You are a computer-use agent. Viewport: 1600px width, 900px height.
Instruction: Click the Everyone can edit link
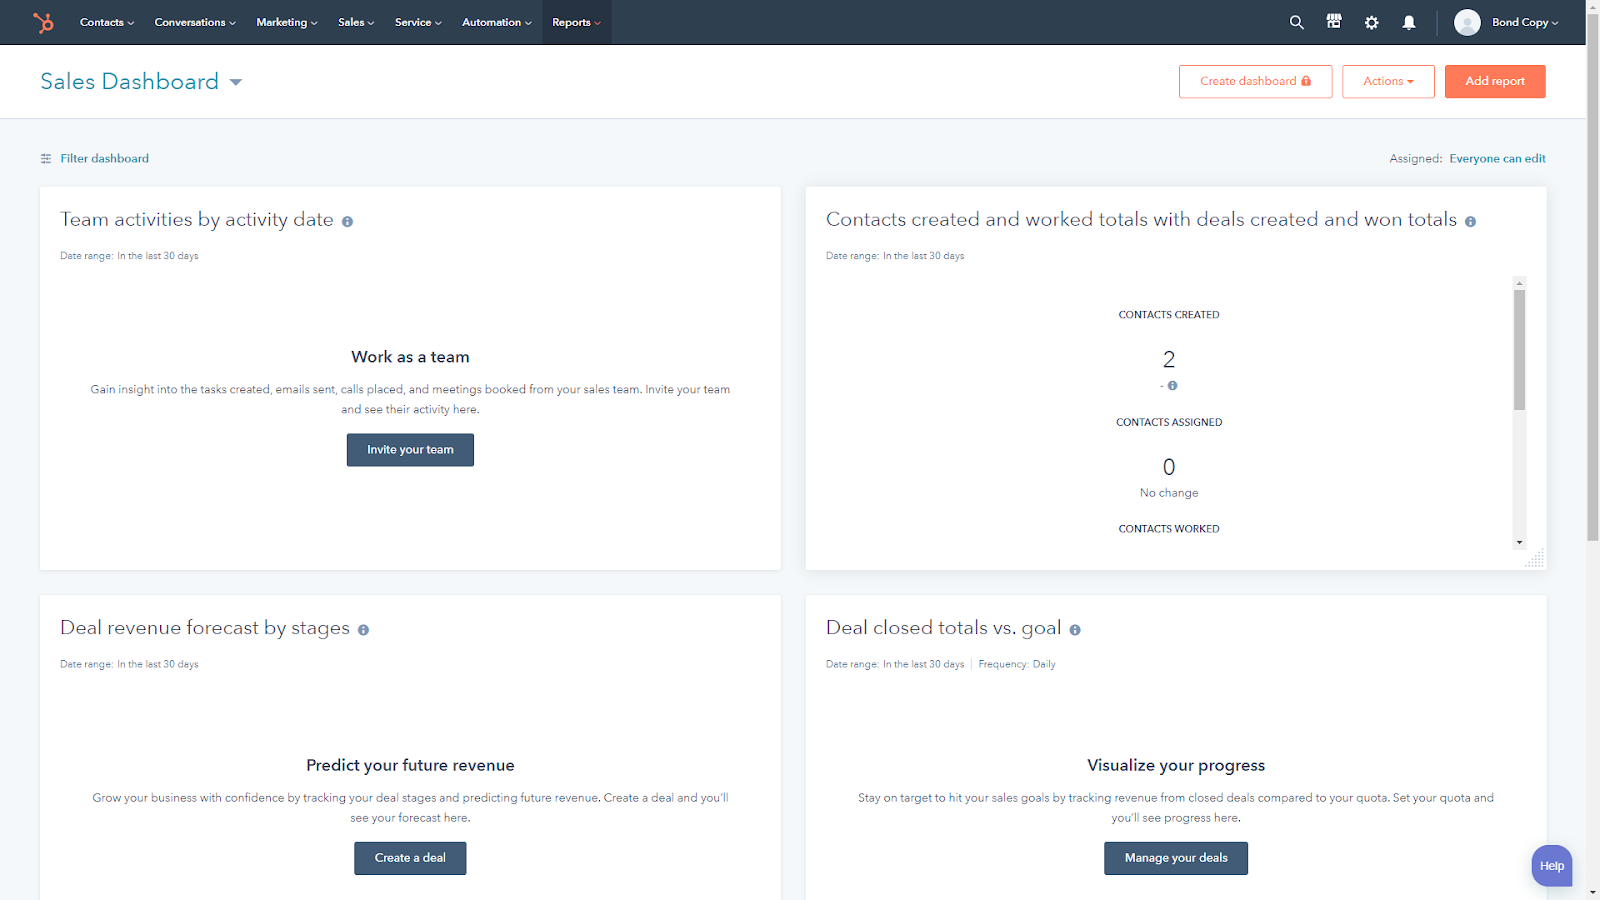pos(1497,158)
